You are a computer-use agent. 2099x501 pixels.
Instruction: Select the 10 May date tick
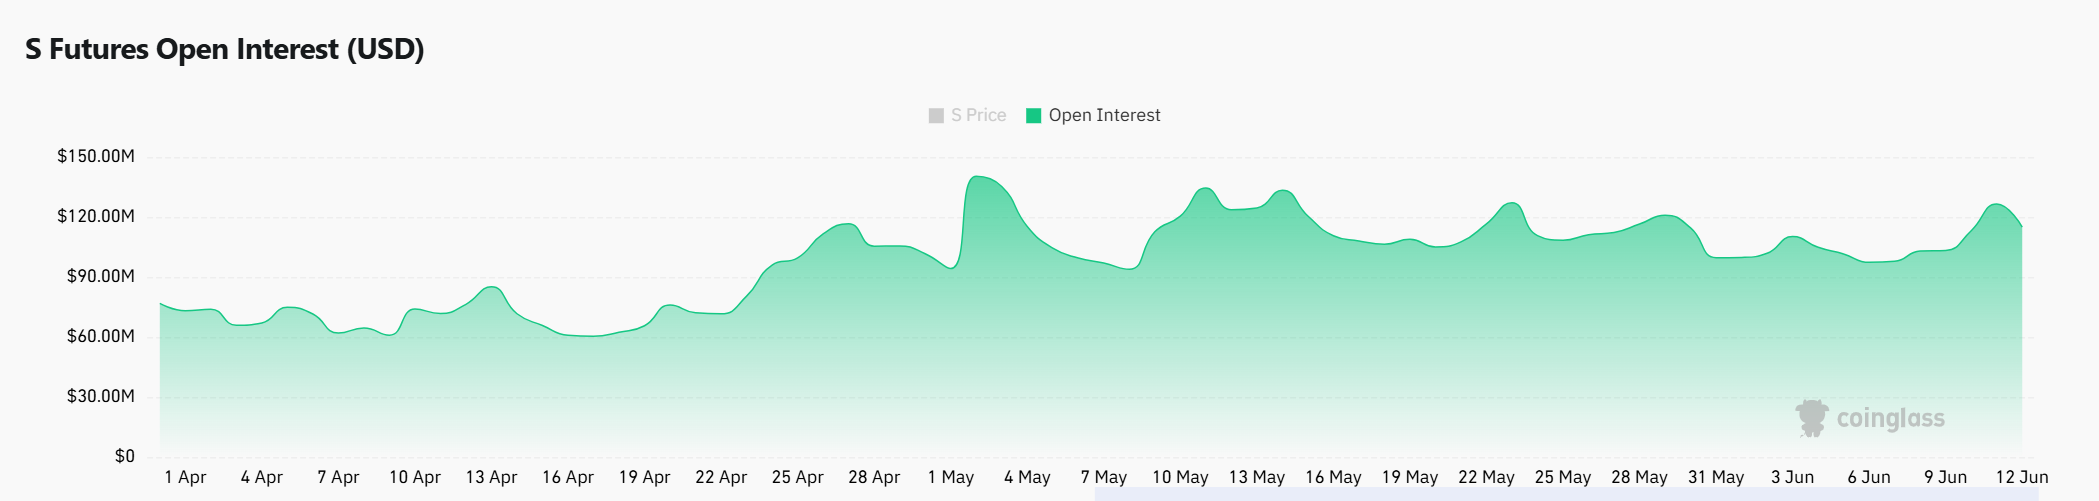point(1180,477)
